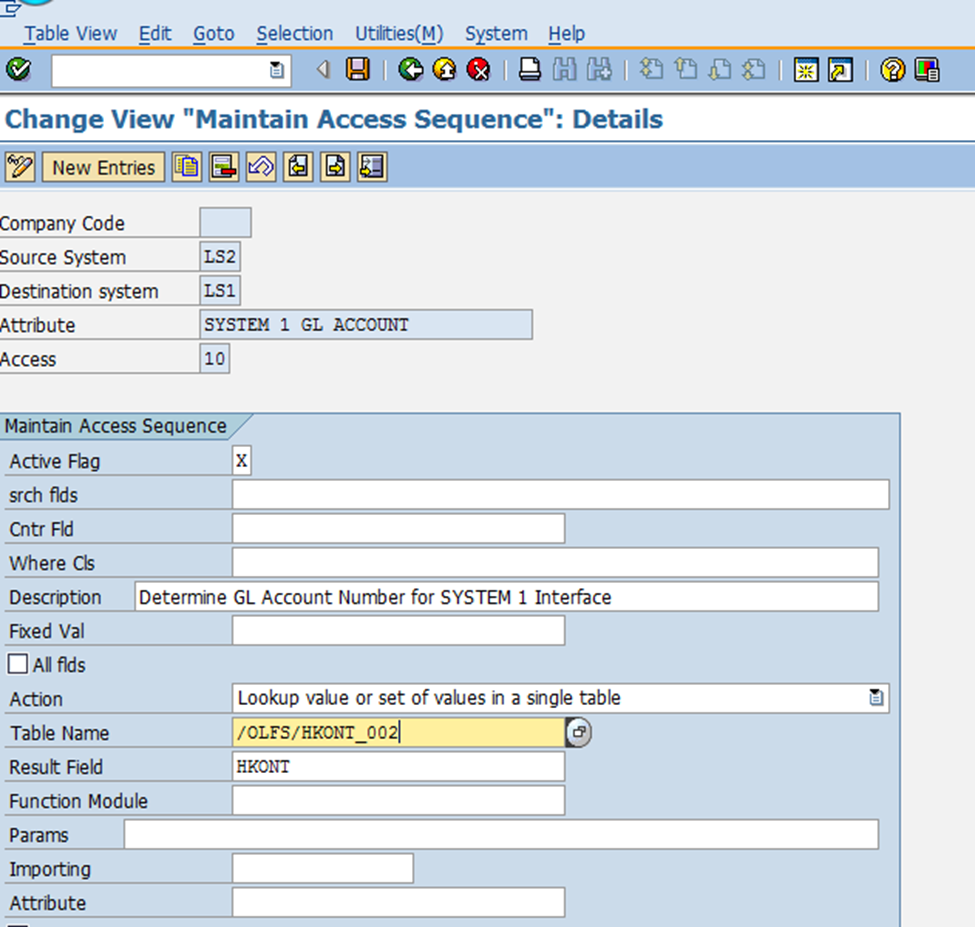Delete the entry using toolbar icon
Image resolution: width=975 pixels, height=927 pixels.
pyautogui.click(x=223, y=167)
